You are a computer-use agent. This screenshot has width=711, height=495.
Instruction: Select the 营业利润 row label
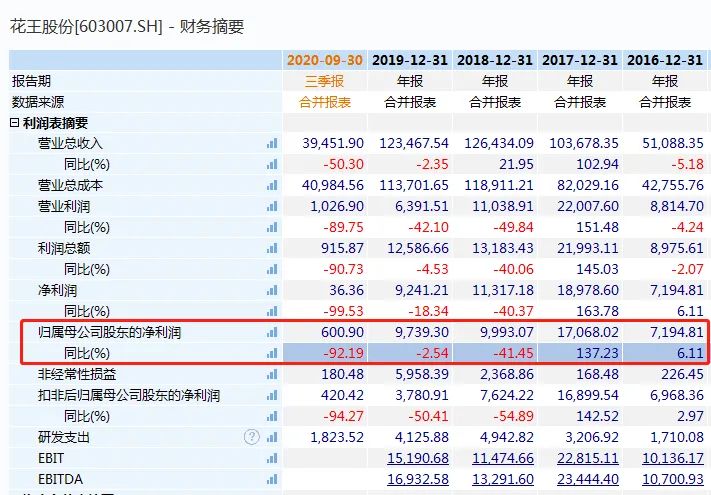(x=64, y=206)
